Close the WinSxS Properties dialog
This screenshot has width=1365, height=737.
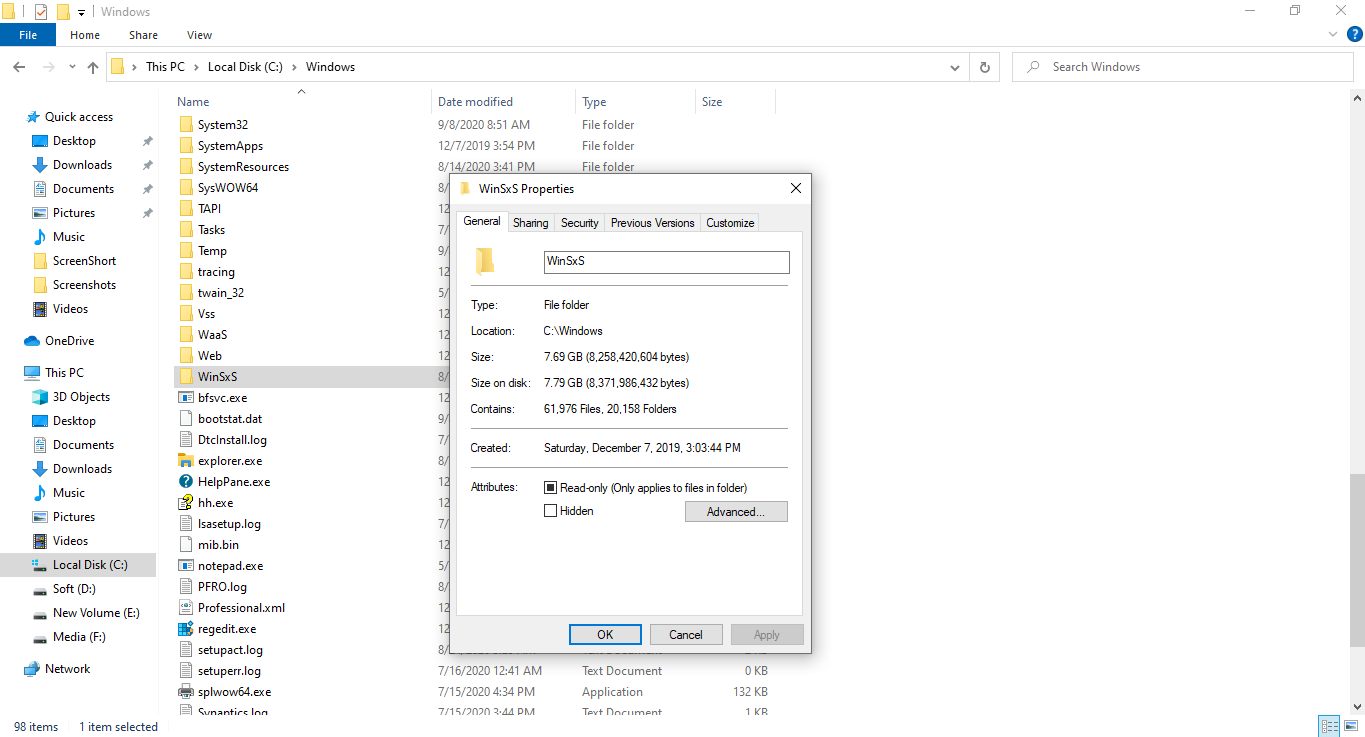tap(796, 188)
